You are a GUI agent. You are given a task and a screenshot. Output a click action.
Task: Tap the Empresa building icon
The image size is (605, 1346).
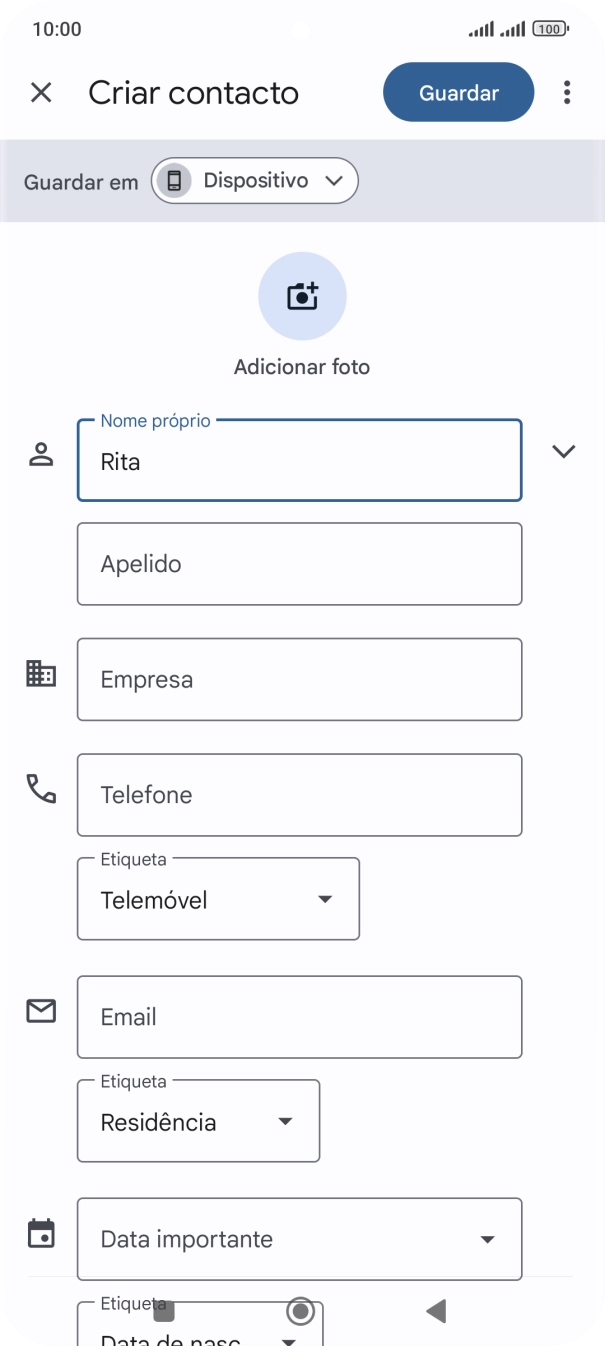point(41,673)
